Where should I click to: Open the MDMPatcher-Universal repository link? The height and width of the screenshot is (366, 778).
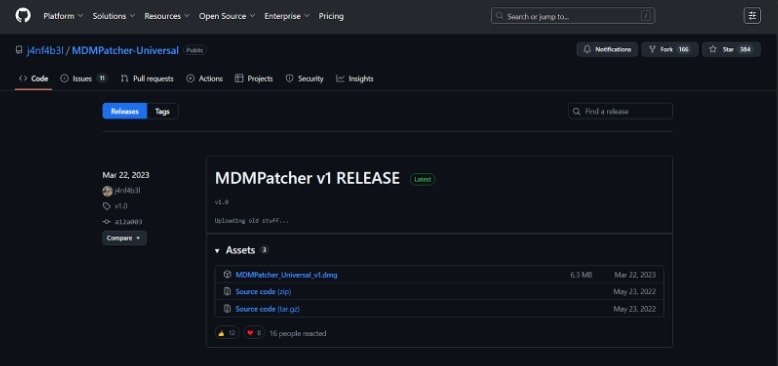(x=125, y=51)
